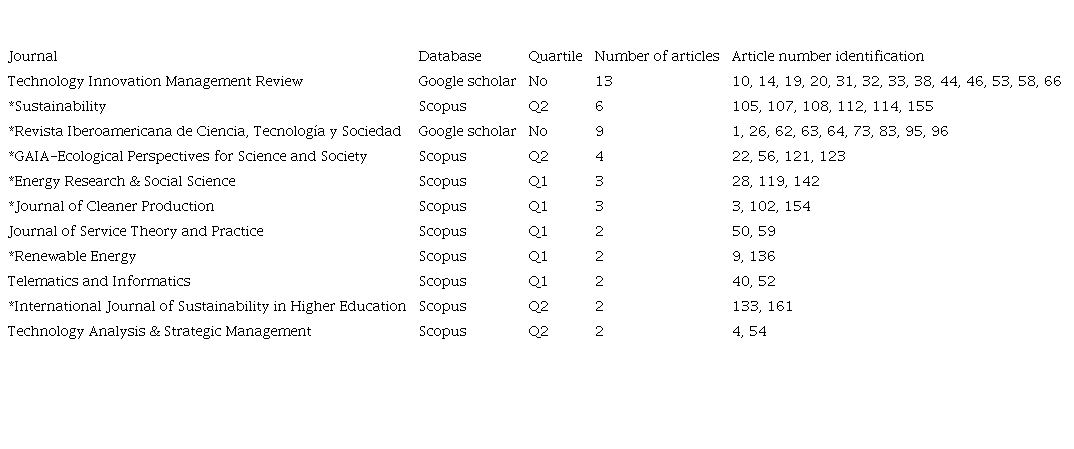Click article count 13 in first row
Viewport: 1074px width, 449px height.
click(x=603, y=81)
